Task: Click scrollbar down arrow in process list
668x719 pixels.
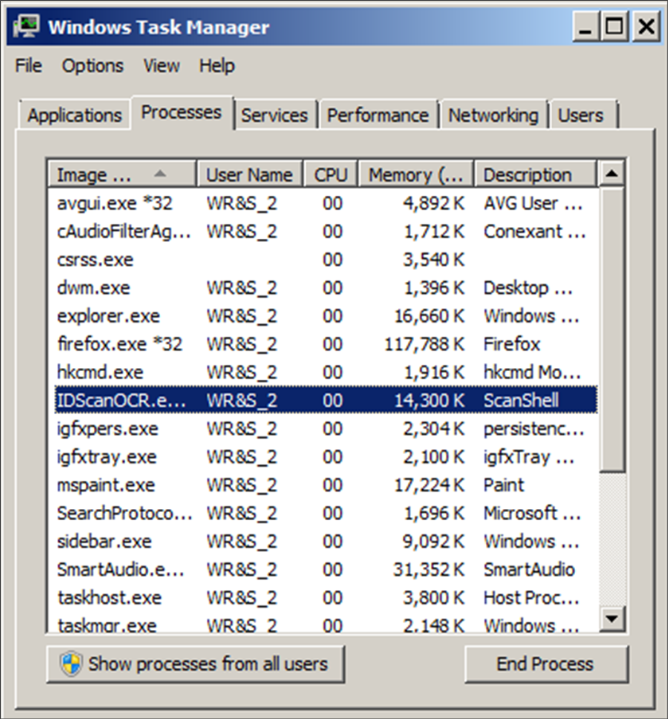Action: (x=612, y=620)
